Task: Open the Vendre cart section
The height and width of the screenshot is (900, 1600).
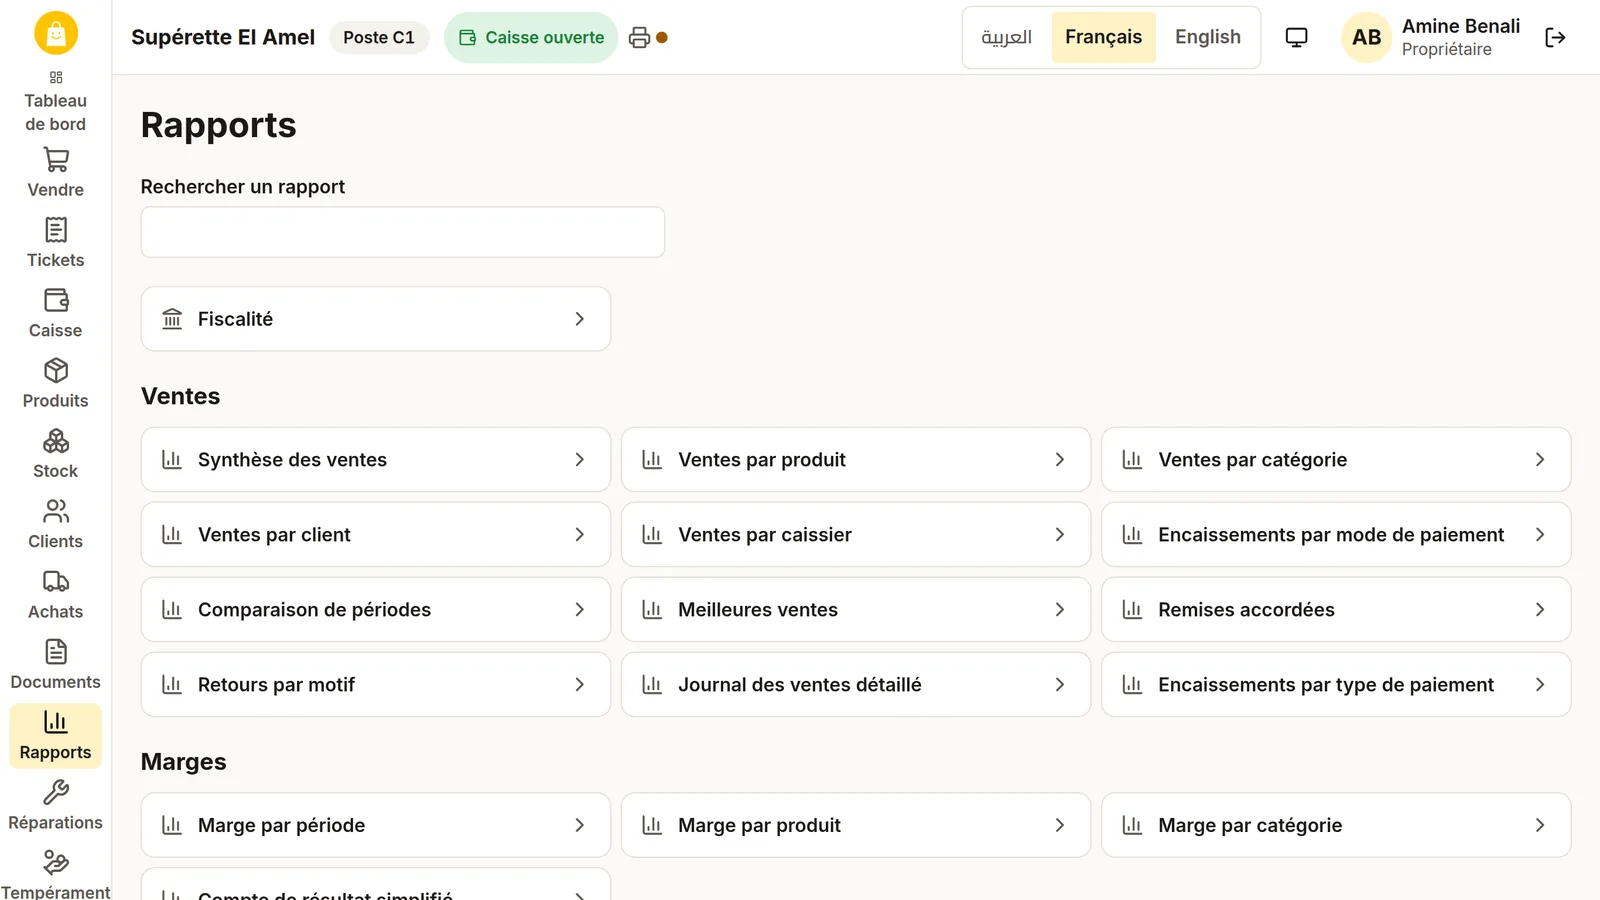Action: tap(56, 173)
